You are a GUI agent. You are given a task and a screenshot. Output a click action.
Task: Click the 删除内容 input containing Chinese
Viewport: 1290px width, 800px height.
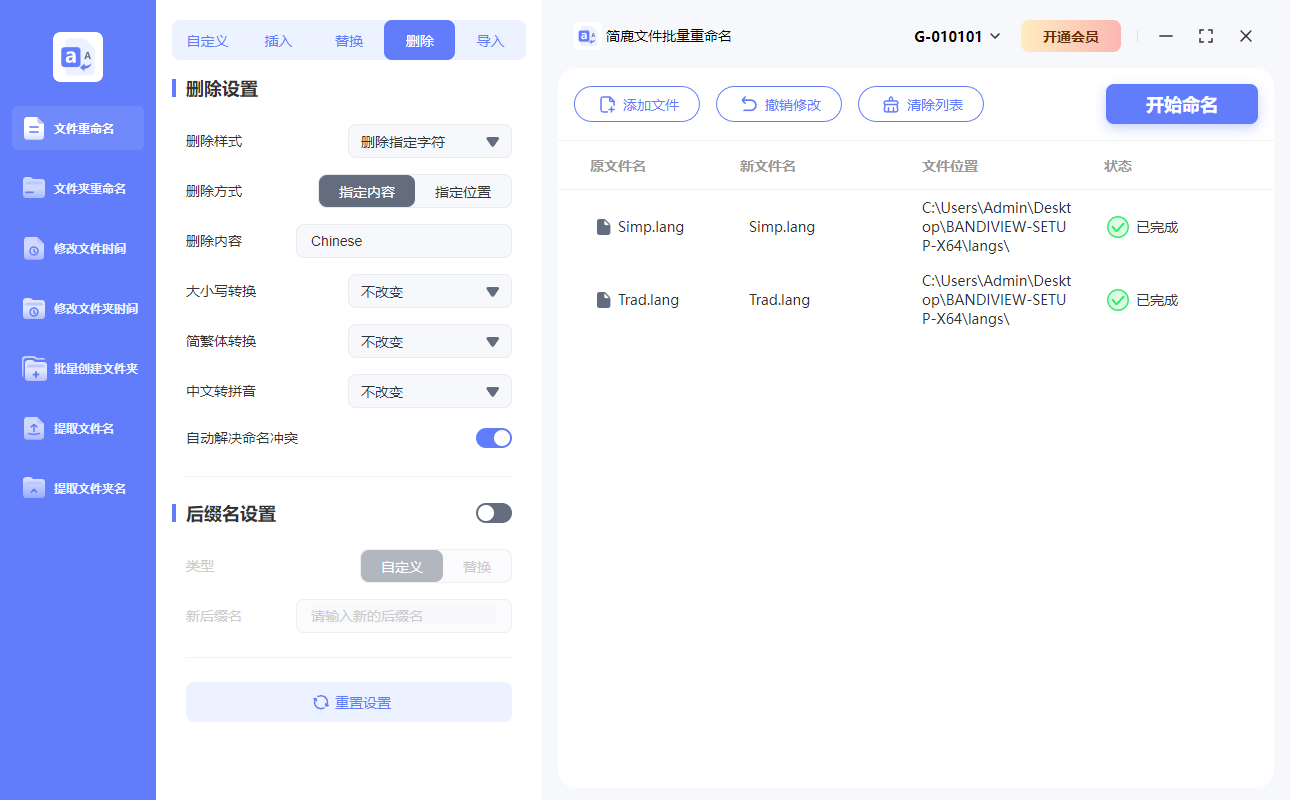click(403, 241)
